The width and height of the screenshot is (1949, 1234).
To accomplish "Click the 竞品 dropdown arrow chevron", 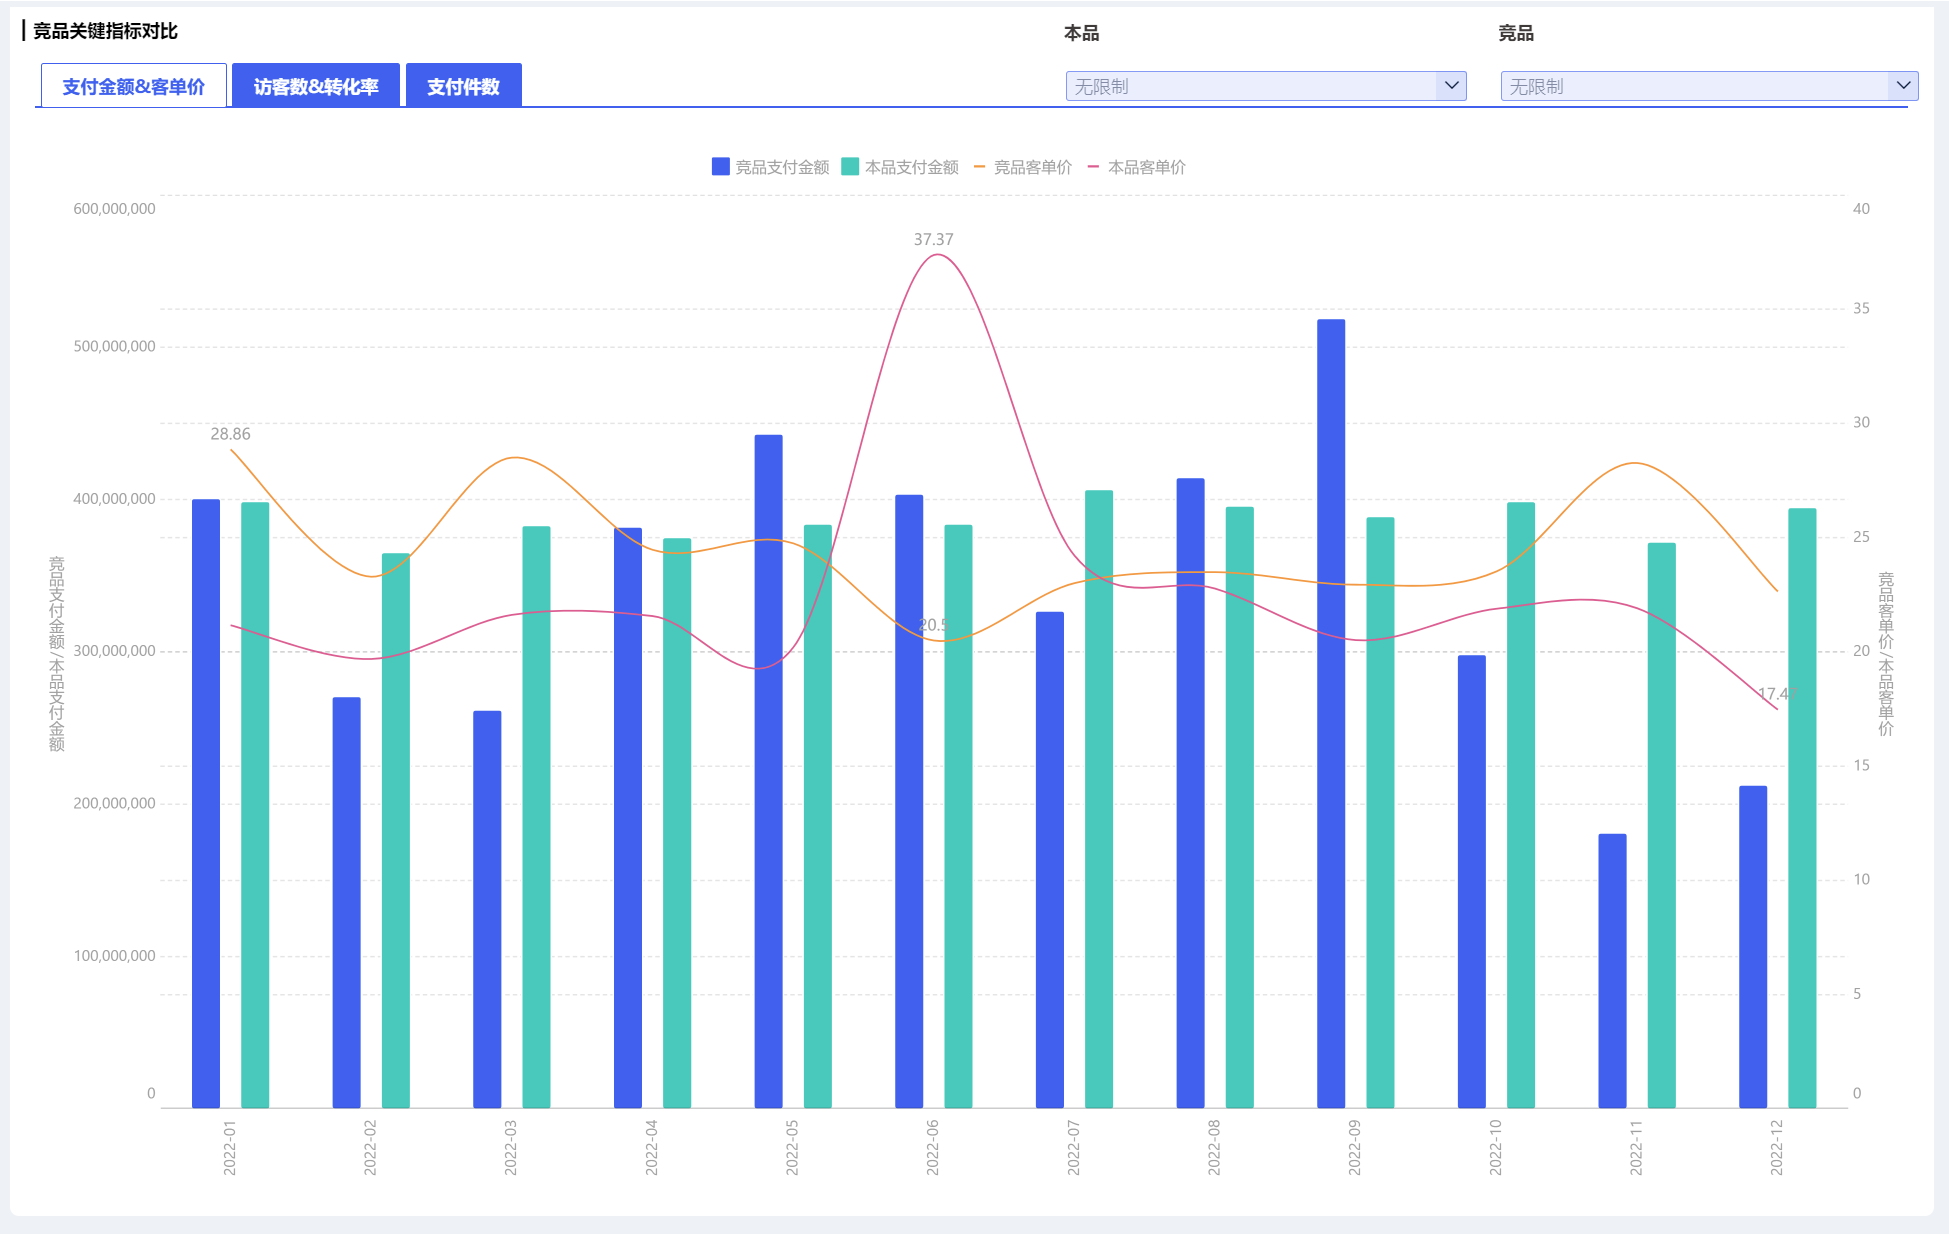I will [x=1903, y=86].
